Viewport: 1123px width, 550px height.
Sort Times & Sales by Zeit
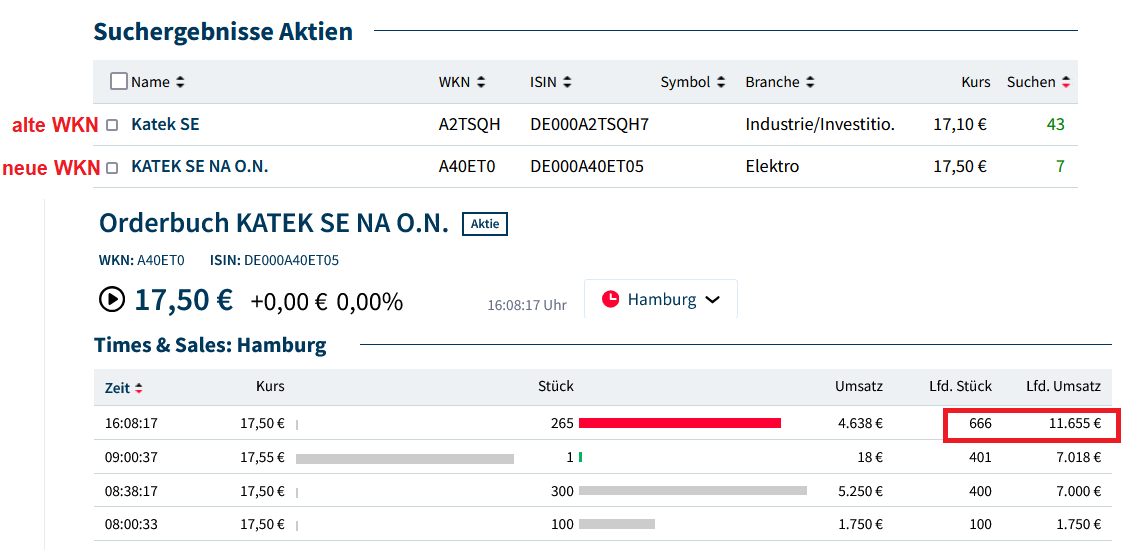[x=138, y=388]
